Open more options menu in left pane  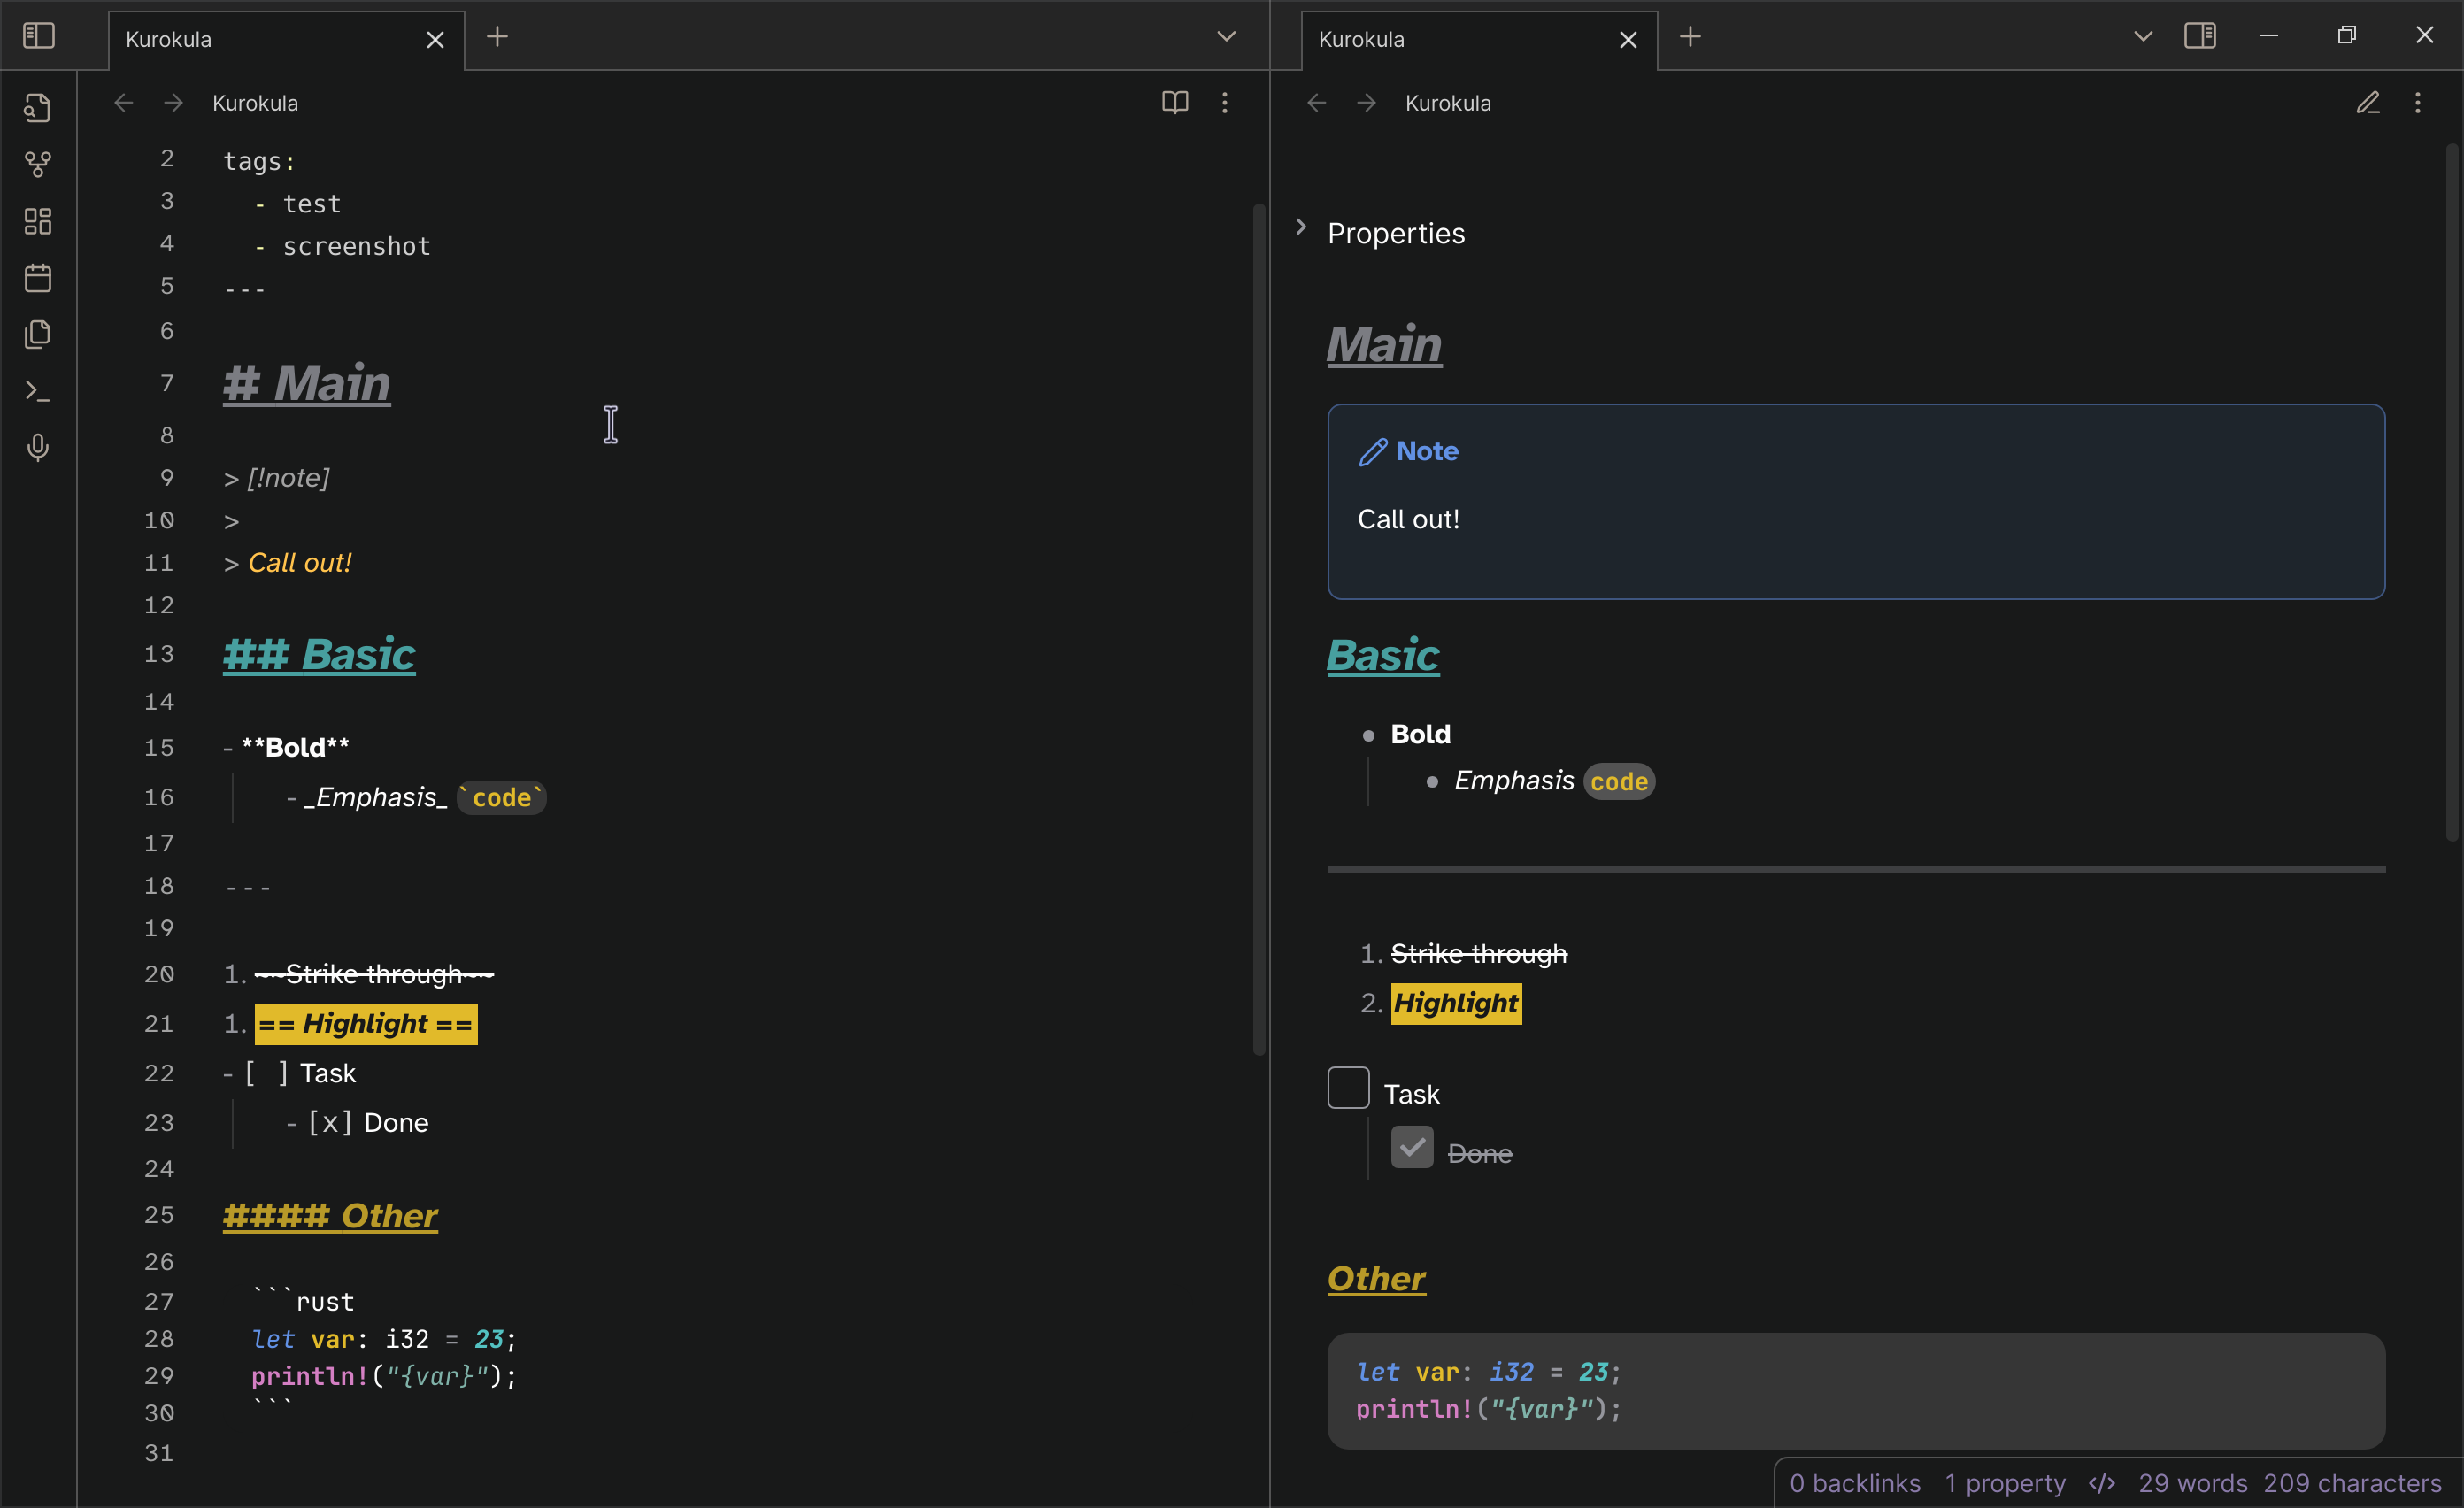click(x=1224, y=102)
